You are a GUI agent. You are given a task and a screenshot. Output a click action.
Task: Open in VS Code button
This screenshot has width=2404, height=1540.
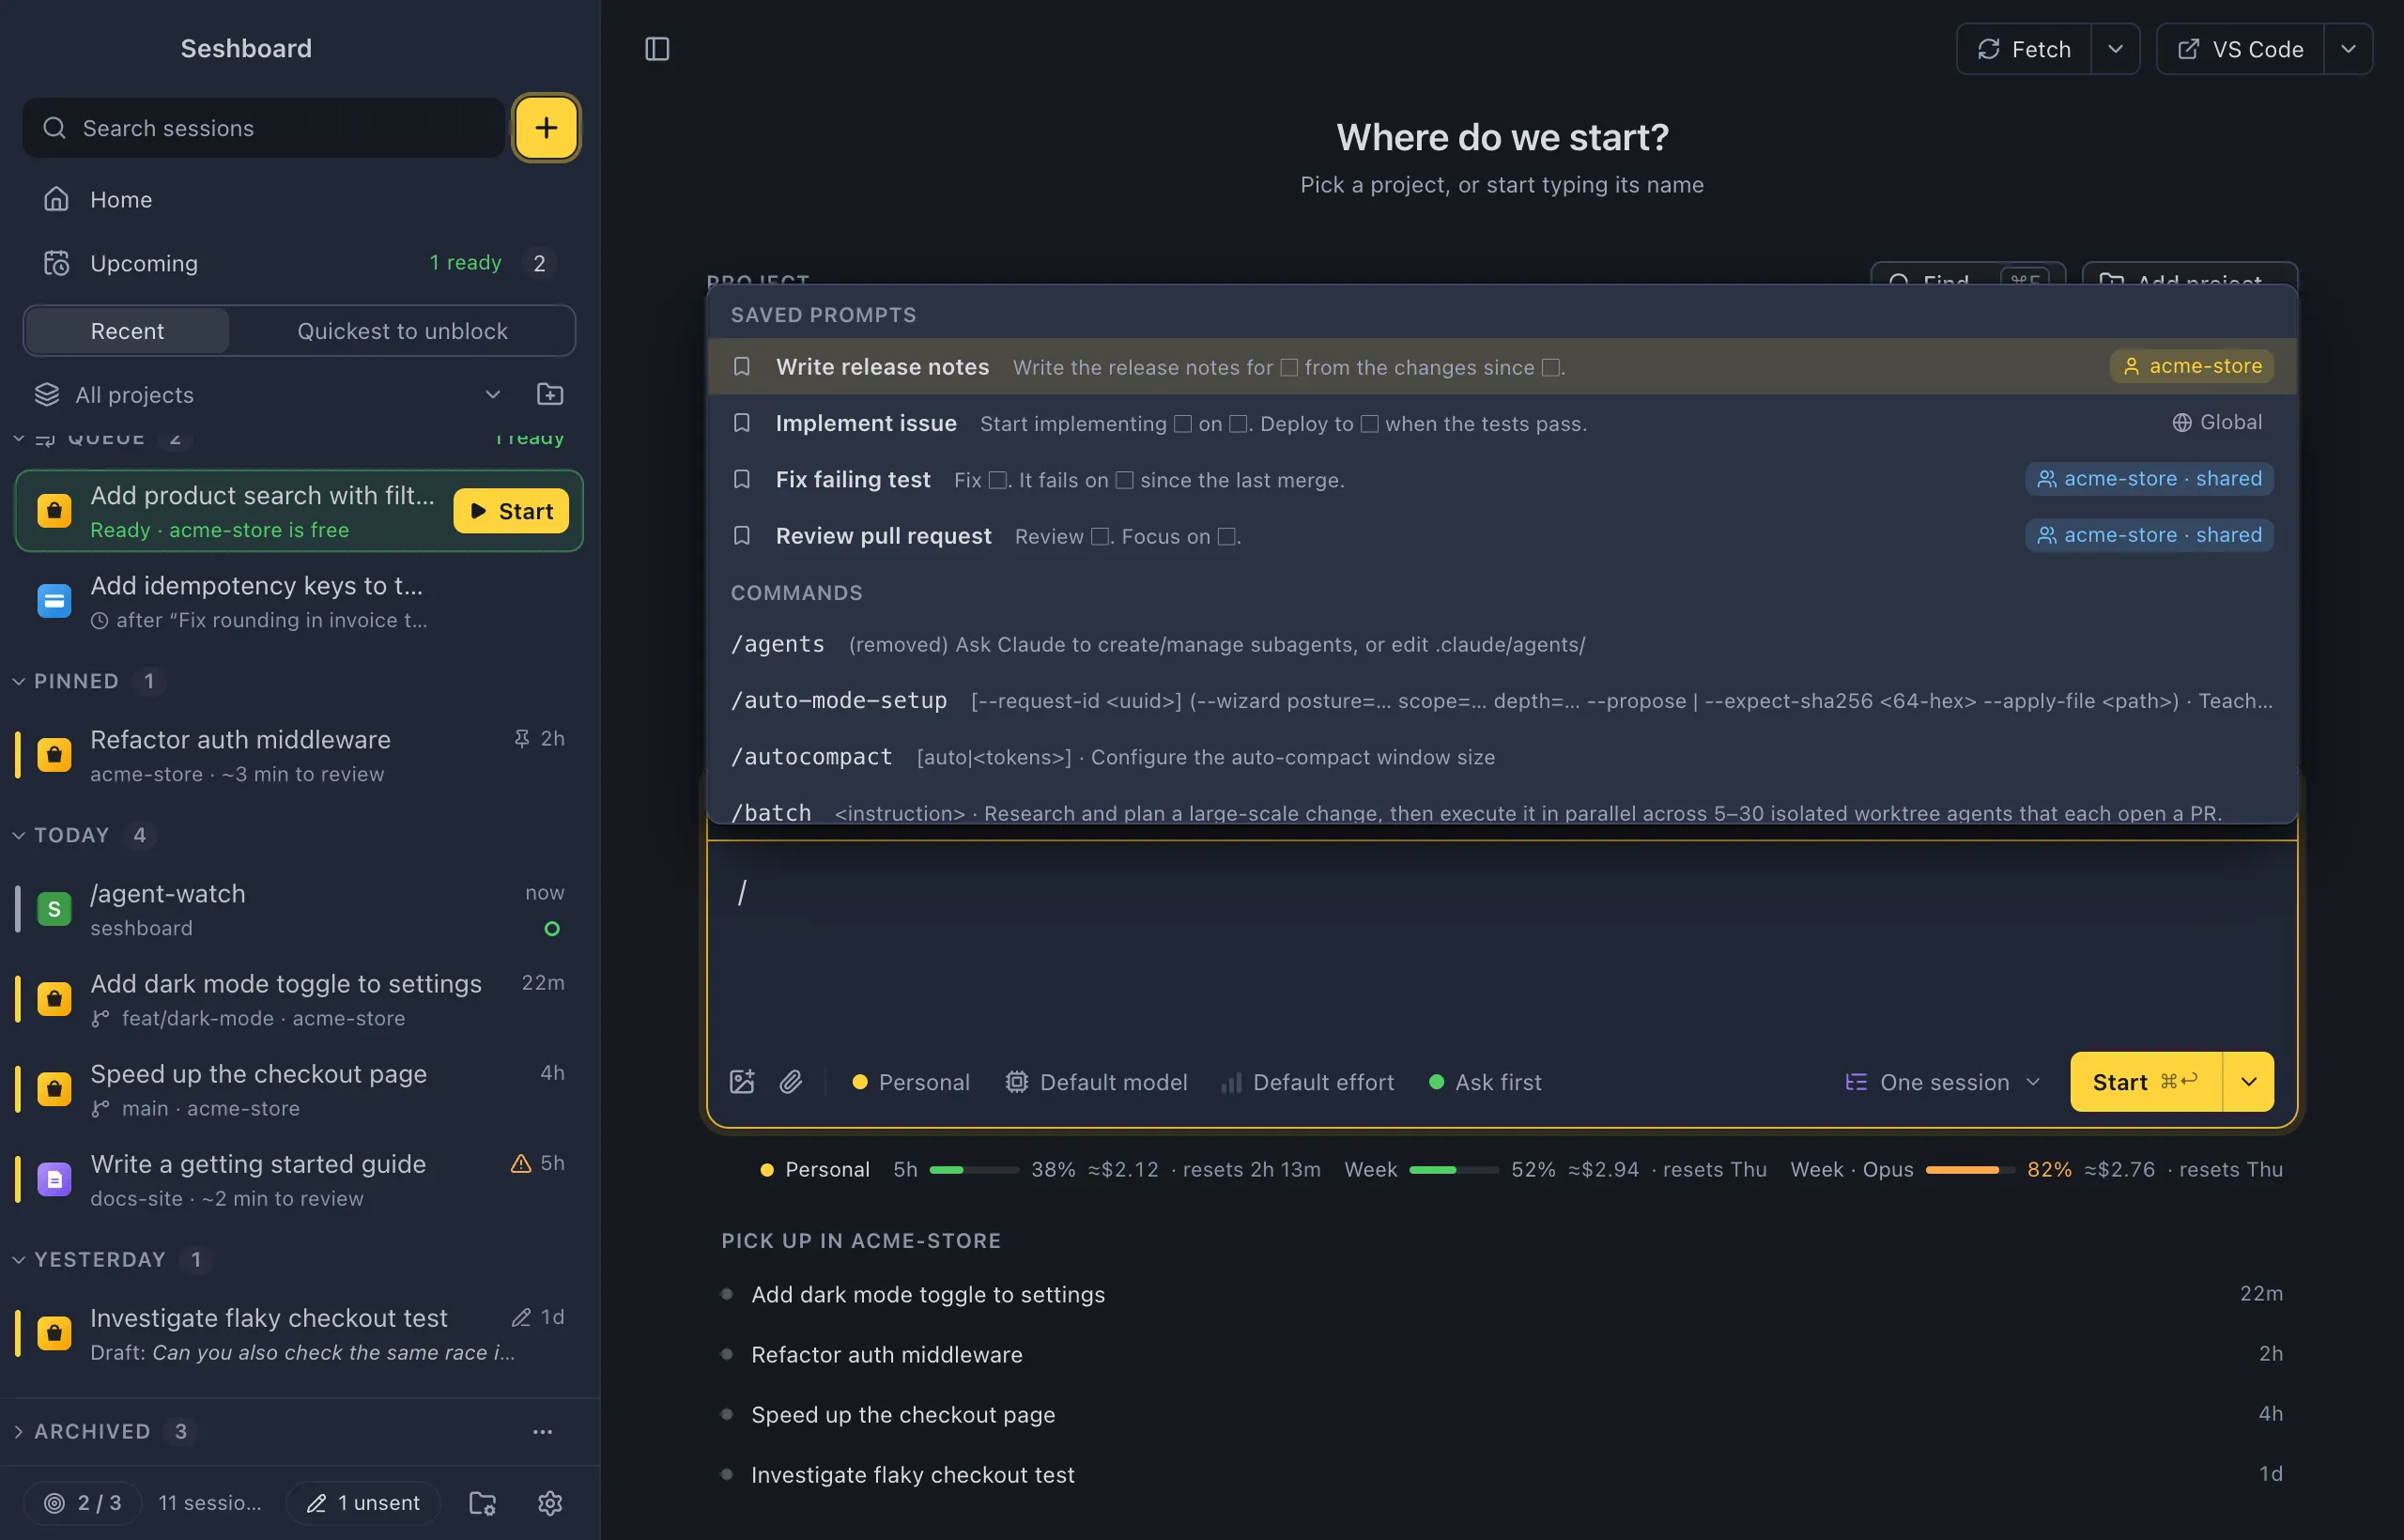click(2240, 49)
